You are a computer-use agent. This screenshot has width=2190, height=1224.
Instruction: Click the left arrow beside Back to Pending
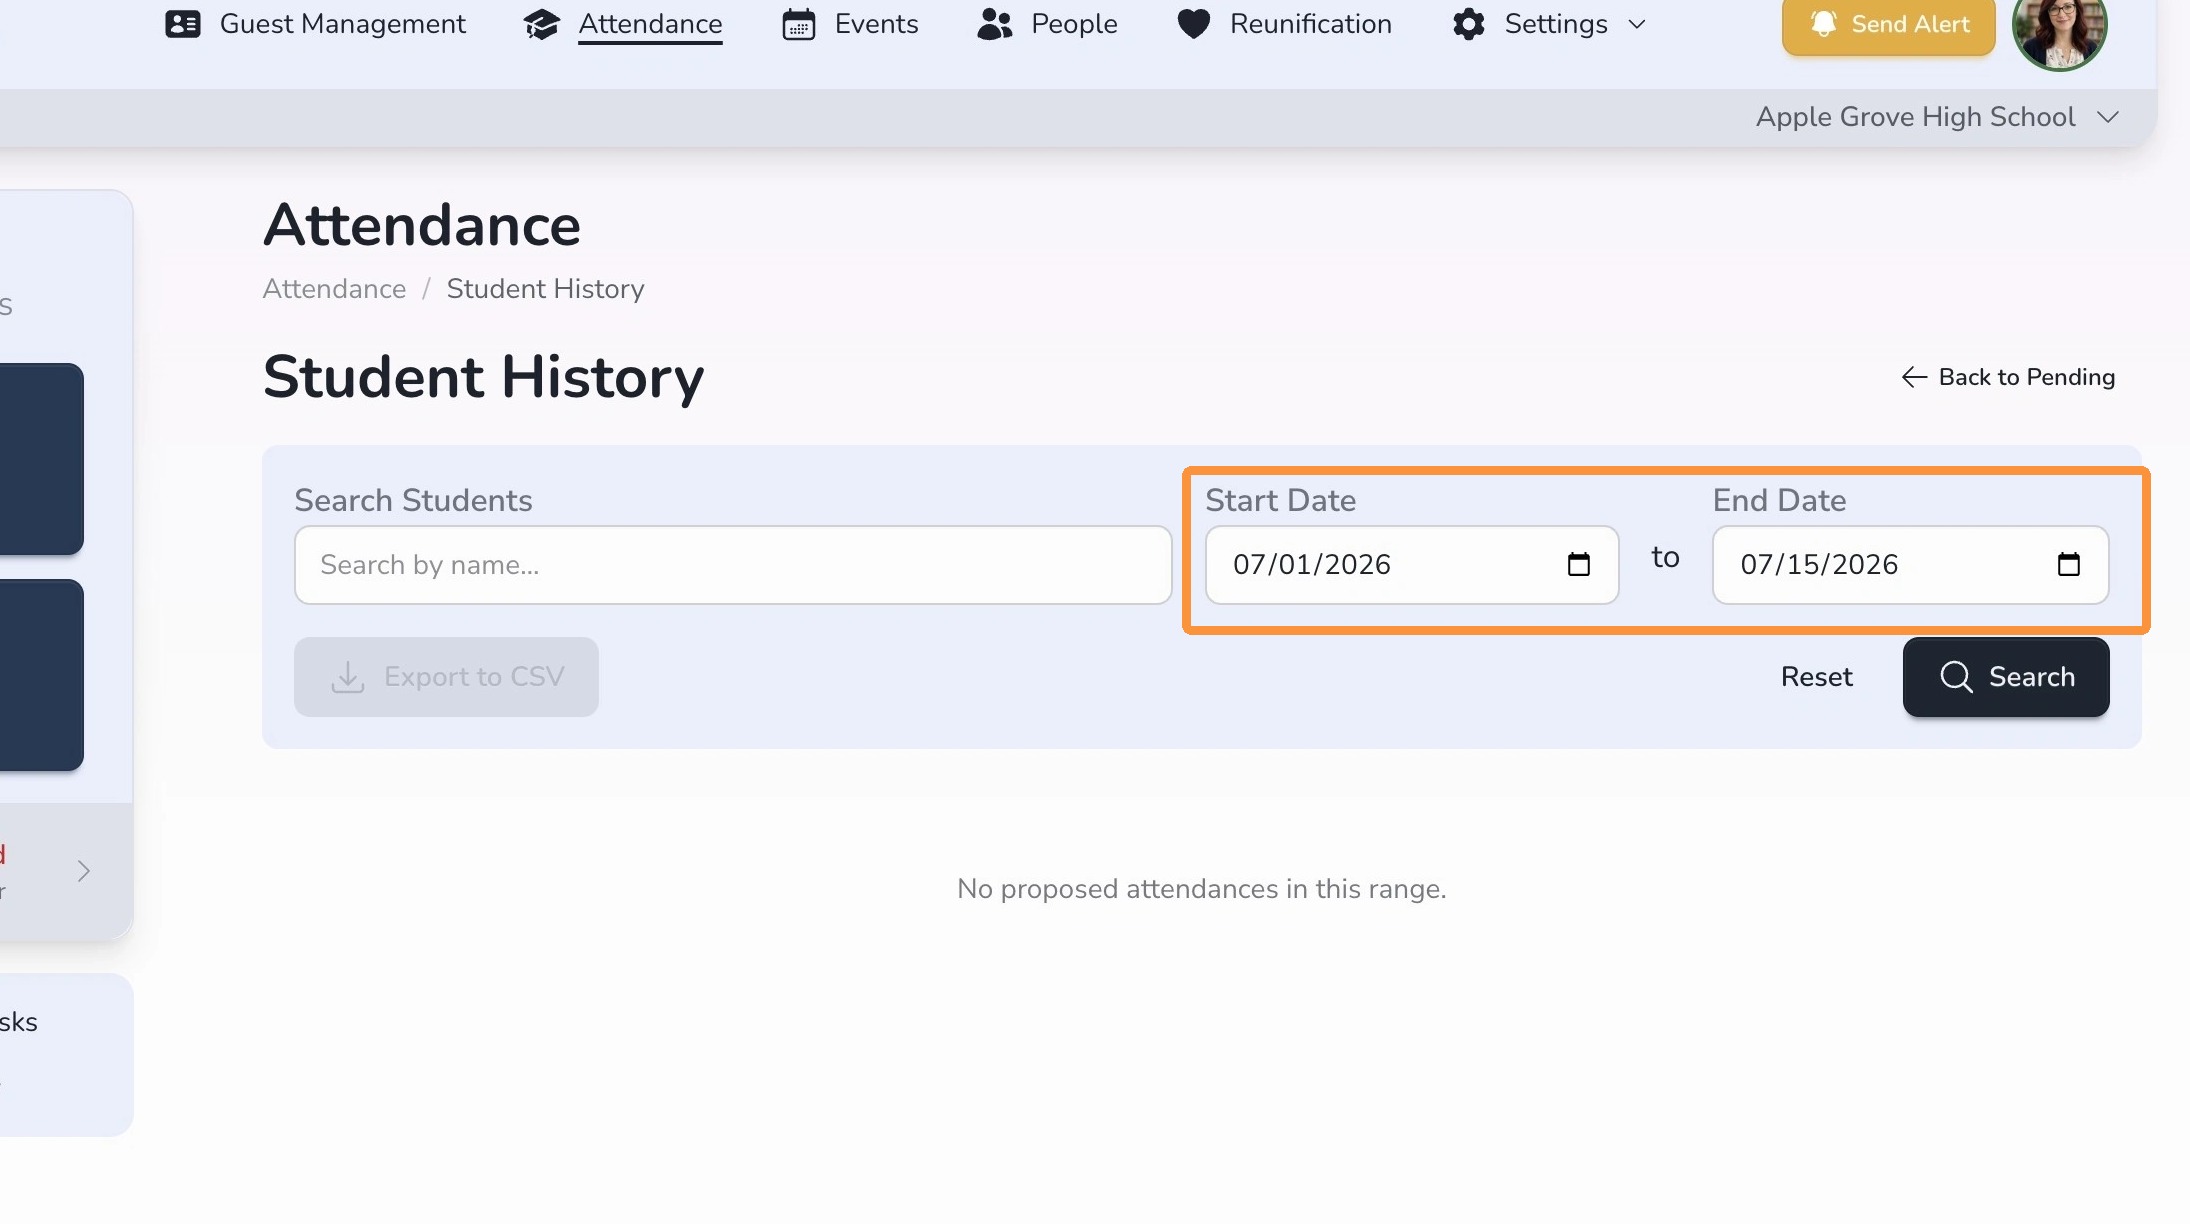tap(1914, 377)
